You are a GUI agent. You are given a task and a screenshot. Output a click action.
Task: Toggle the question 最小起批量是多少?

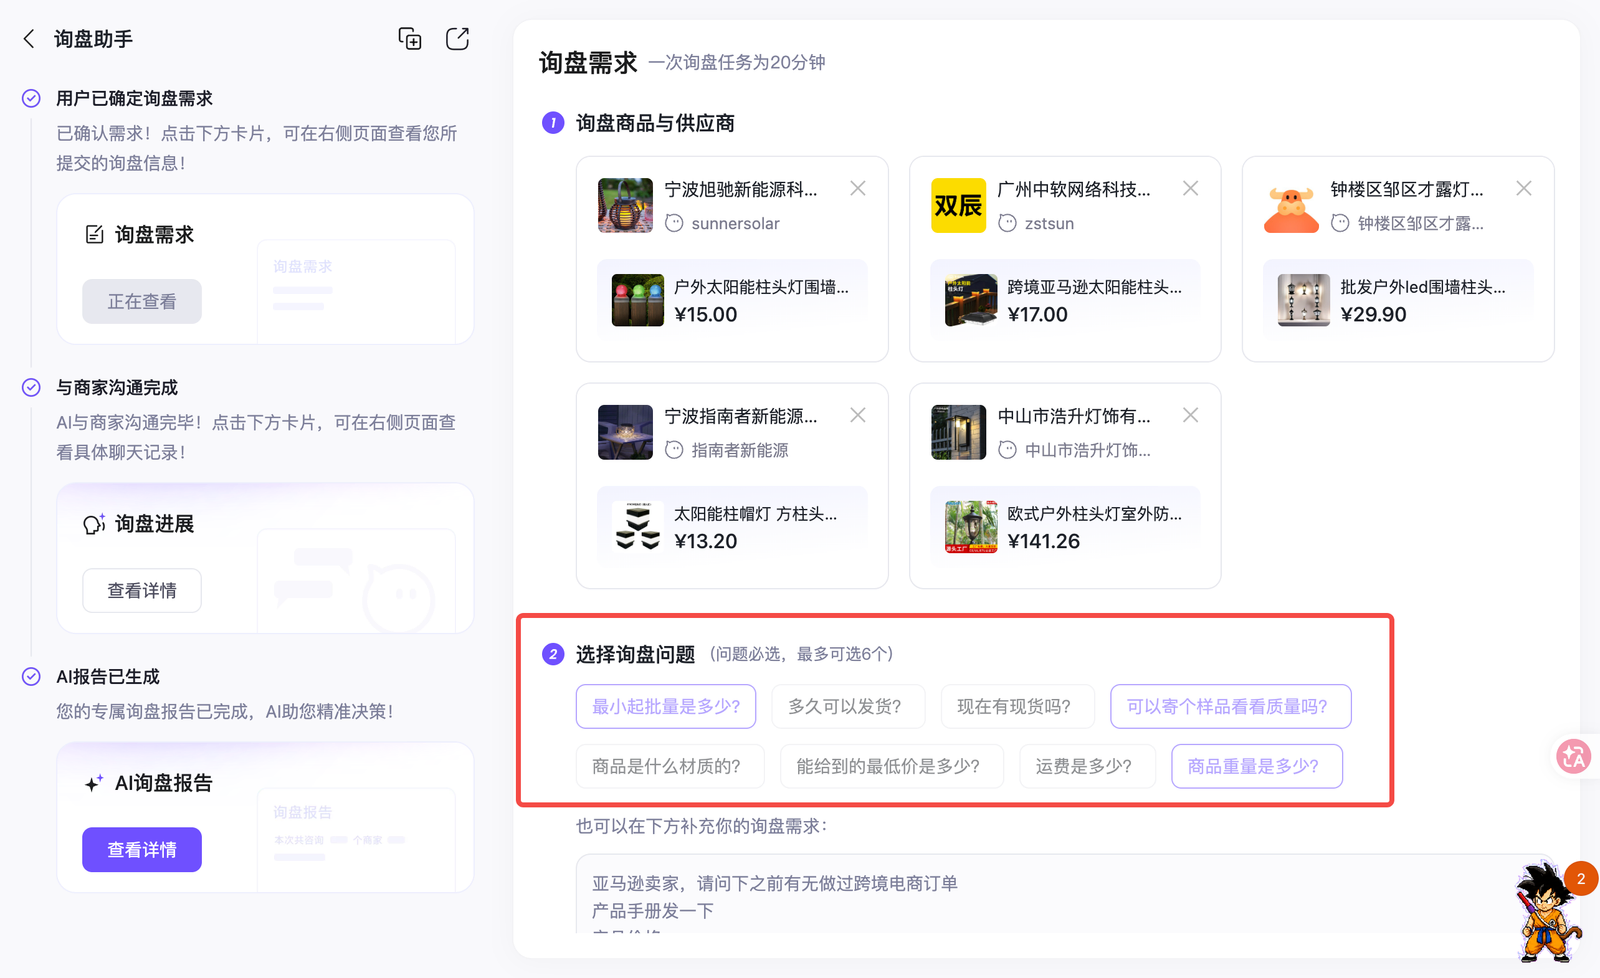point(666,706)
